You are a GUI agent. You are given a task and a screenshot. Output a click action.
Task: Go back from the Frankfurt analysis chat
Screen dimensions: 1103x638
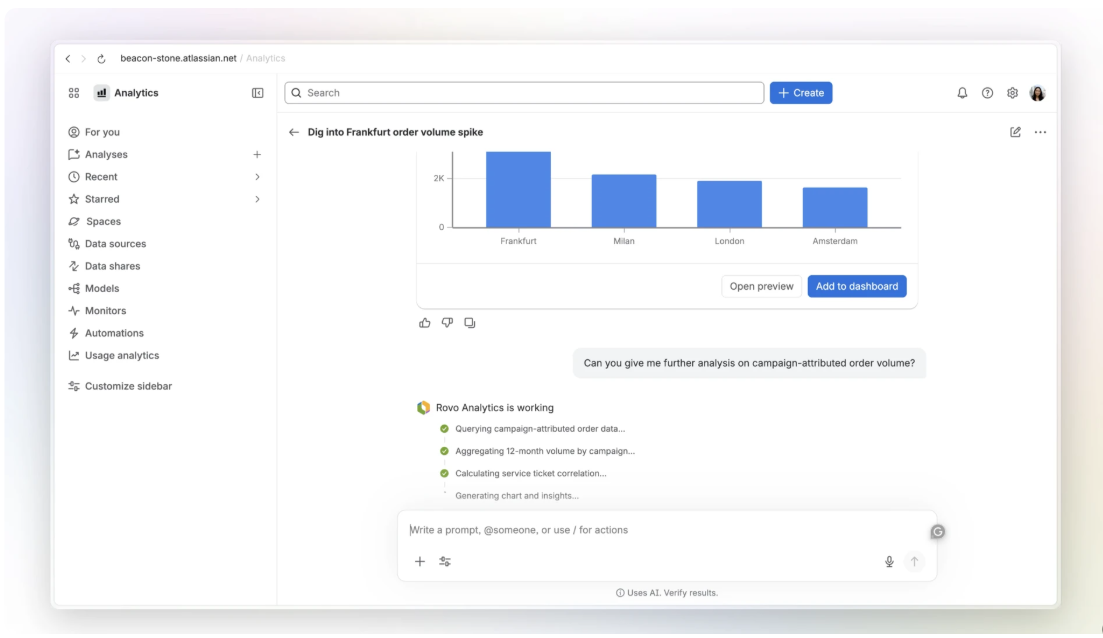[x=294, y=132]
